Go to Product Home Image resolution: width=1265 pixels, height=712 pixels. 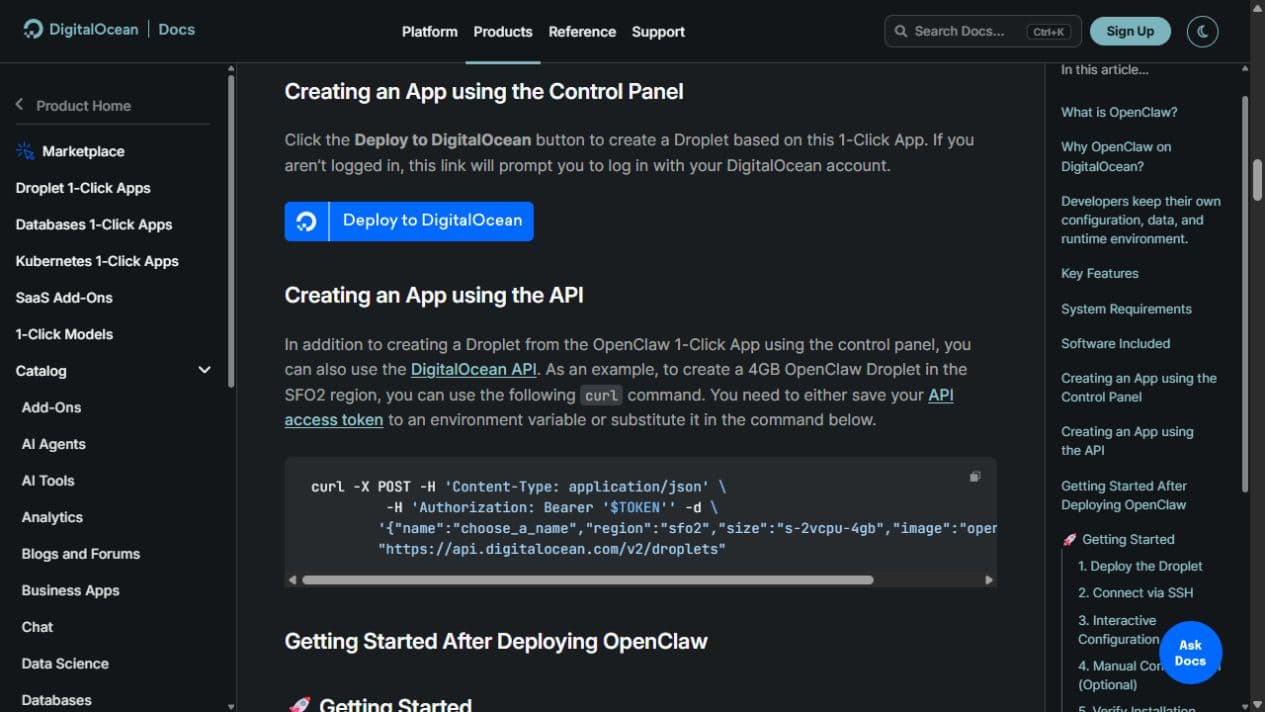click(x=83, y=105)
